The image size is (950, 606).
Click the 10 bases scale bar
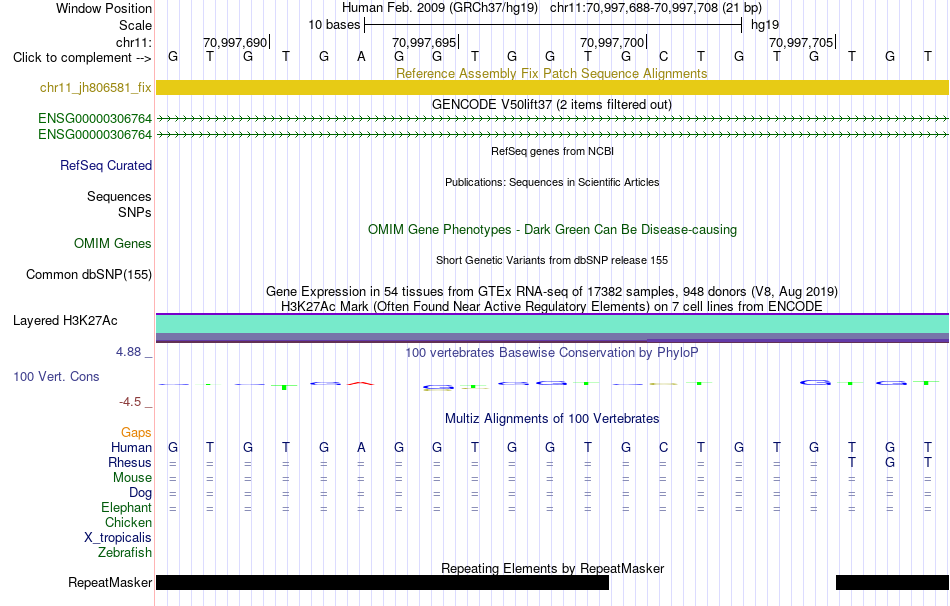(553, 25)
